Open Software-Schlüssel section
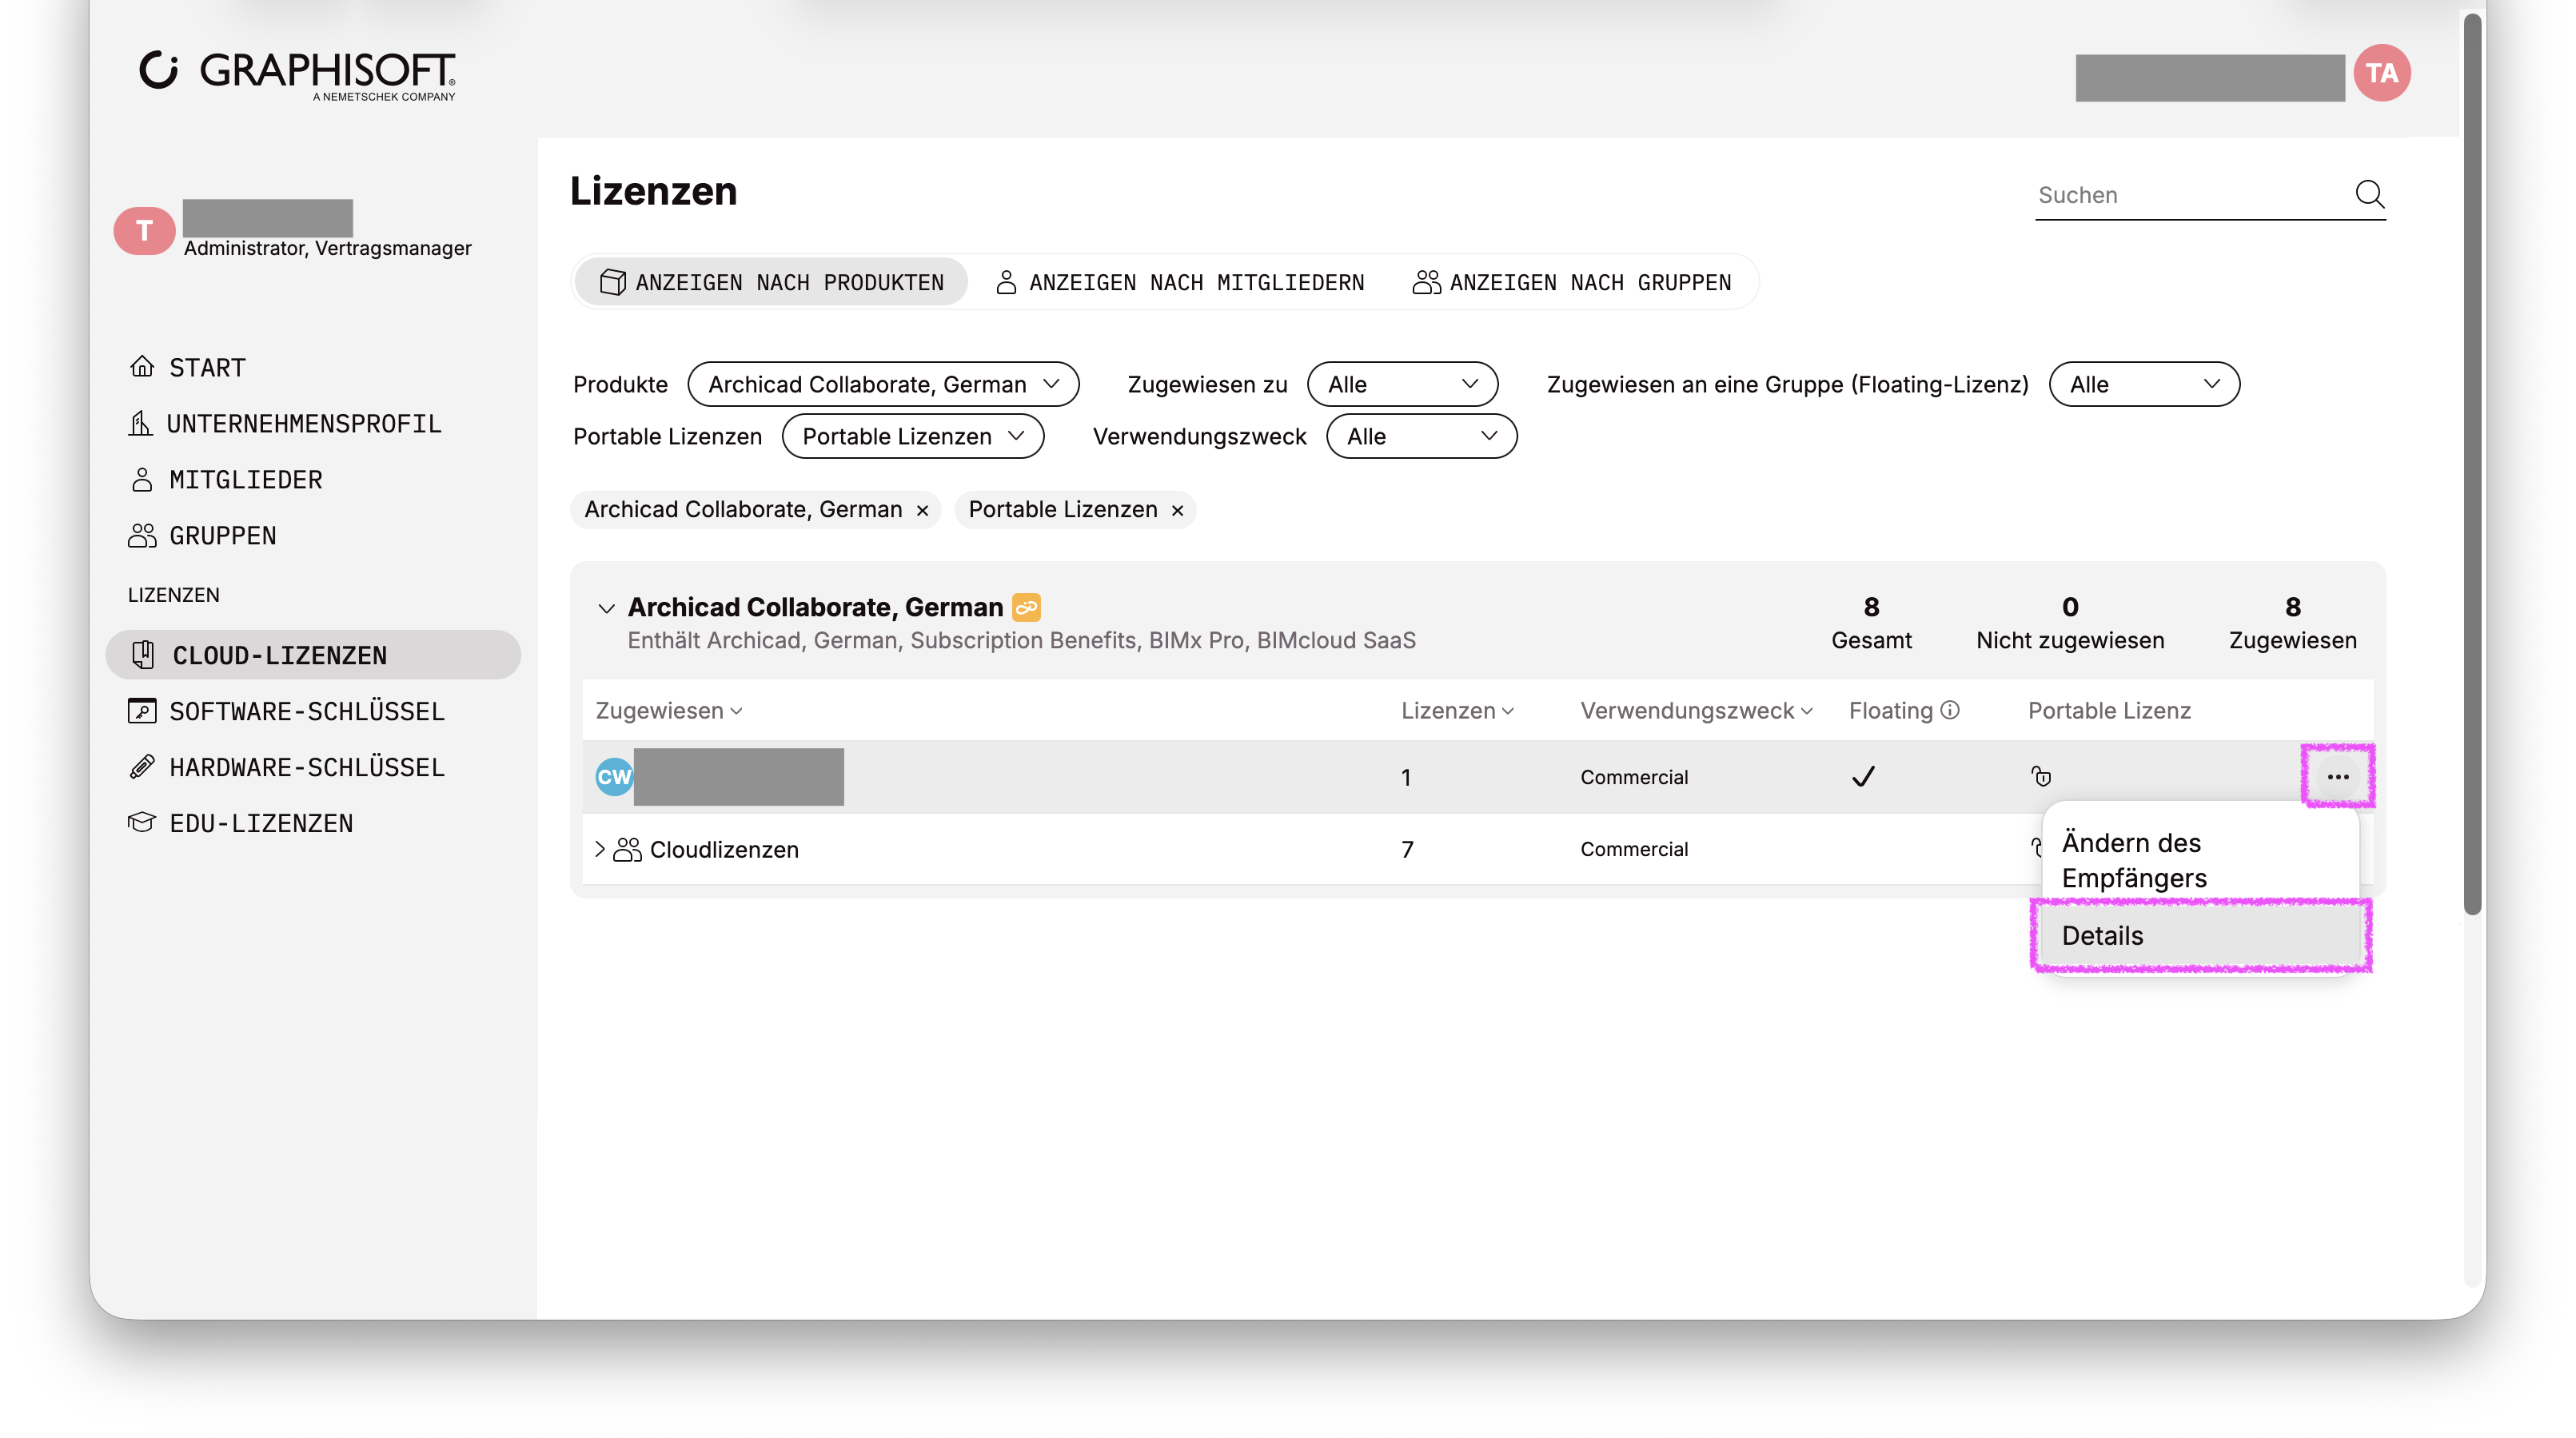Image resolution: width=2576 pixels, height=1438 pixels. 286,711
